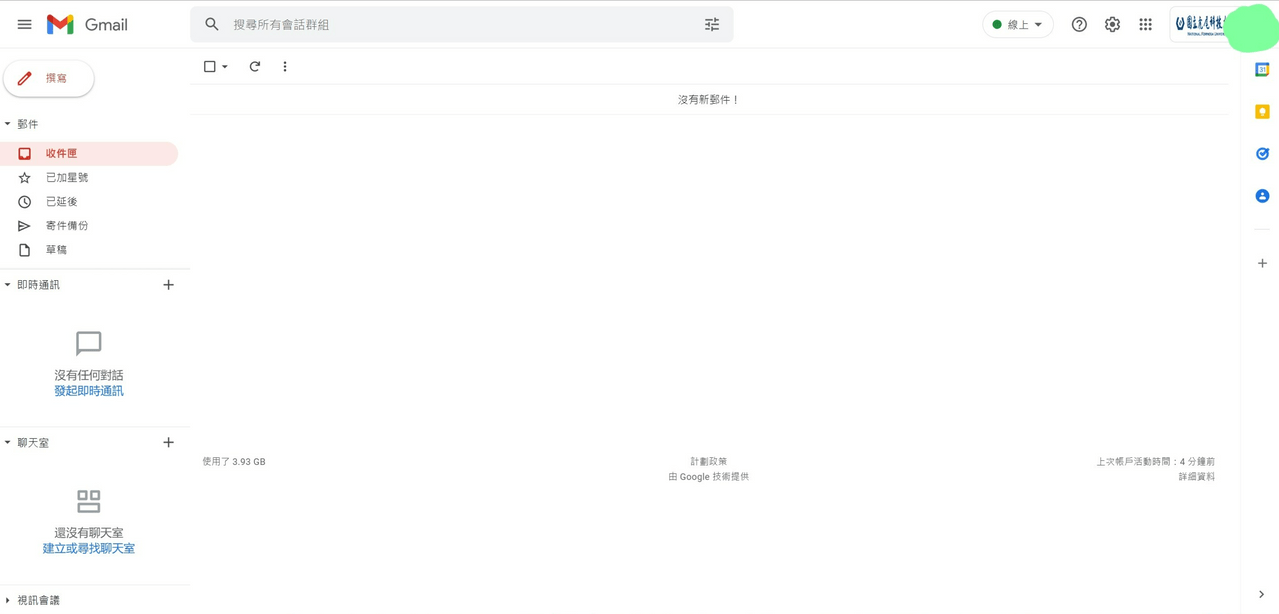Open Contacts side panel

(1262, 196)
